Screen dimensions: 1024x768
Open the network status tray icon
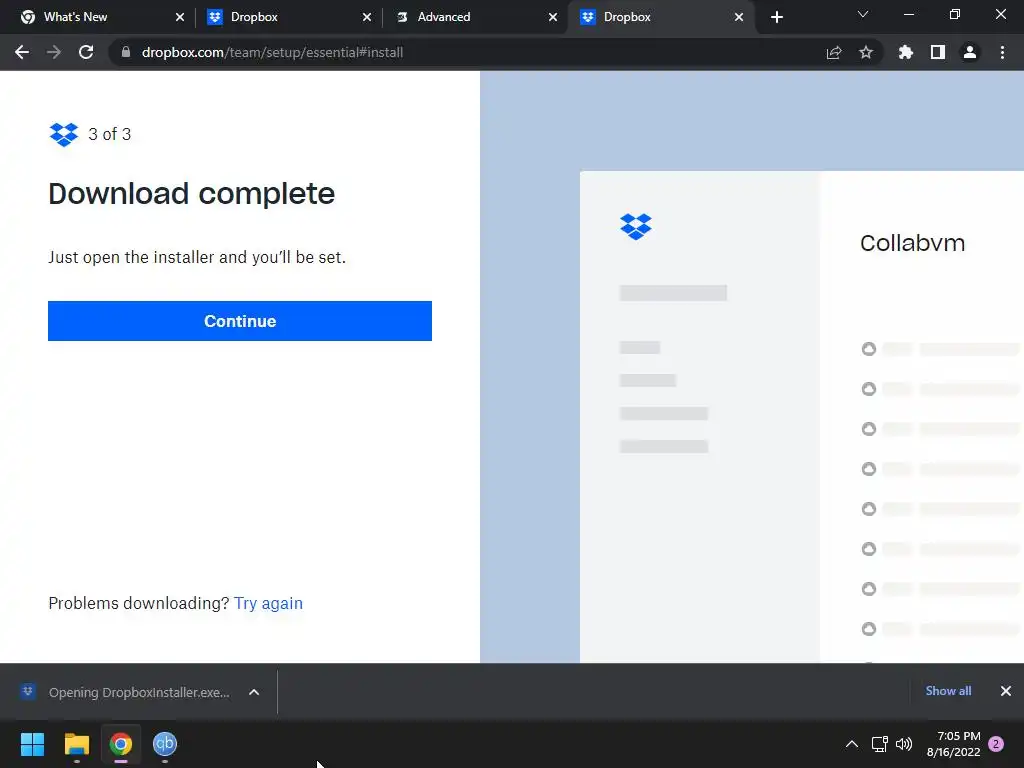point(880,744)
